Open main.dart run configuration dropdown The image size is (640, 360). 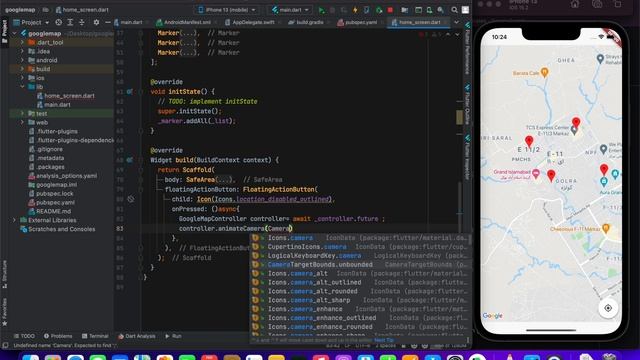(290, 10)
